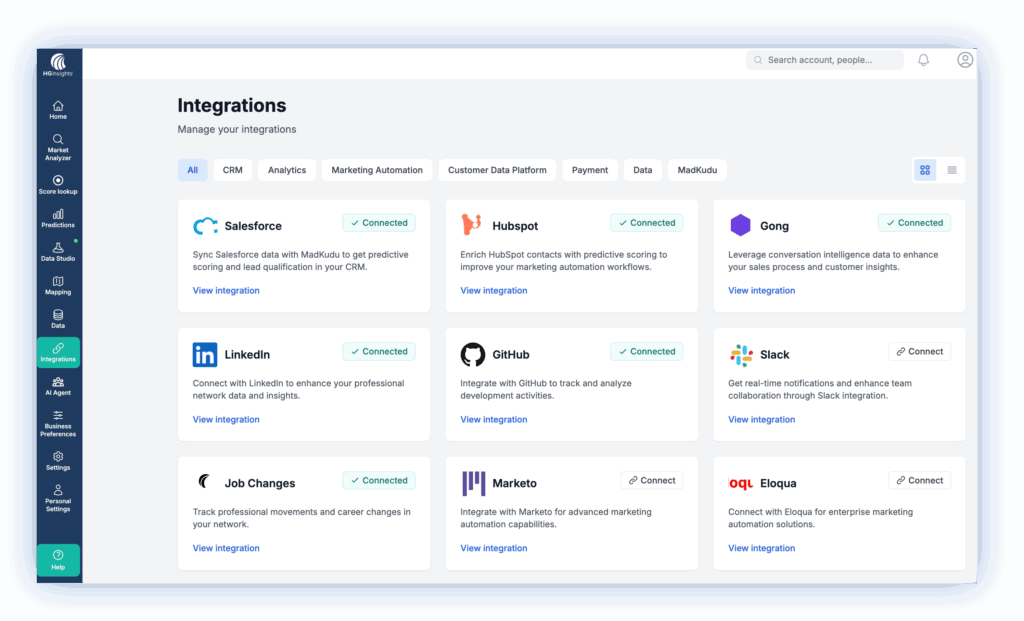View the Salesforce integration details
The image size is (1024, 621).
[x=226, y=290]
